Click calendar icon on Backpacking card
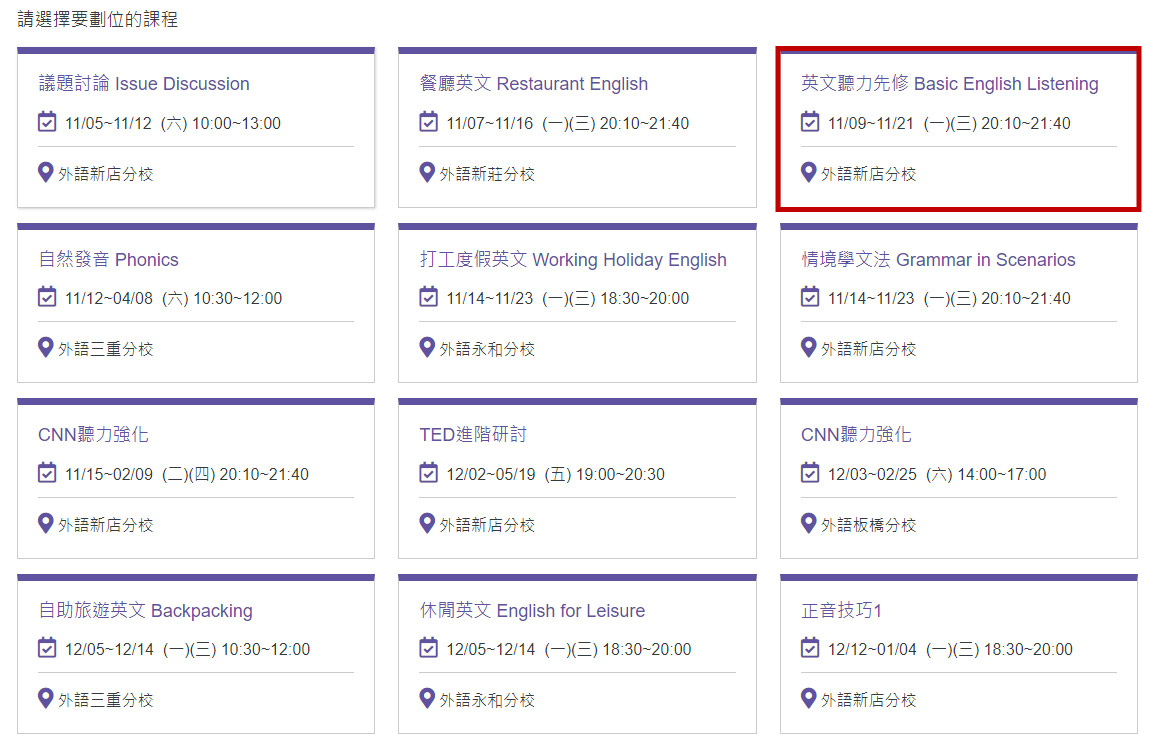Image resolution: width=1160 pixels, height=740 pixels. (x=46, y=648)
